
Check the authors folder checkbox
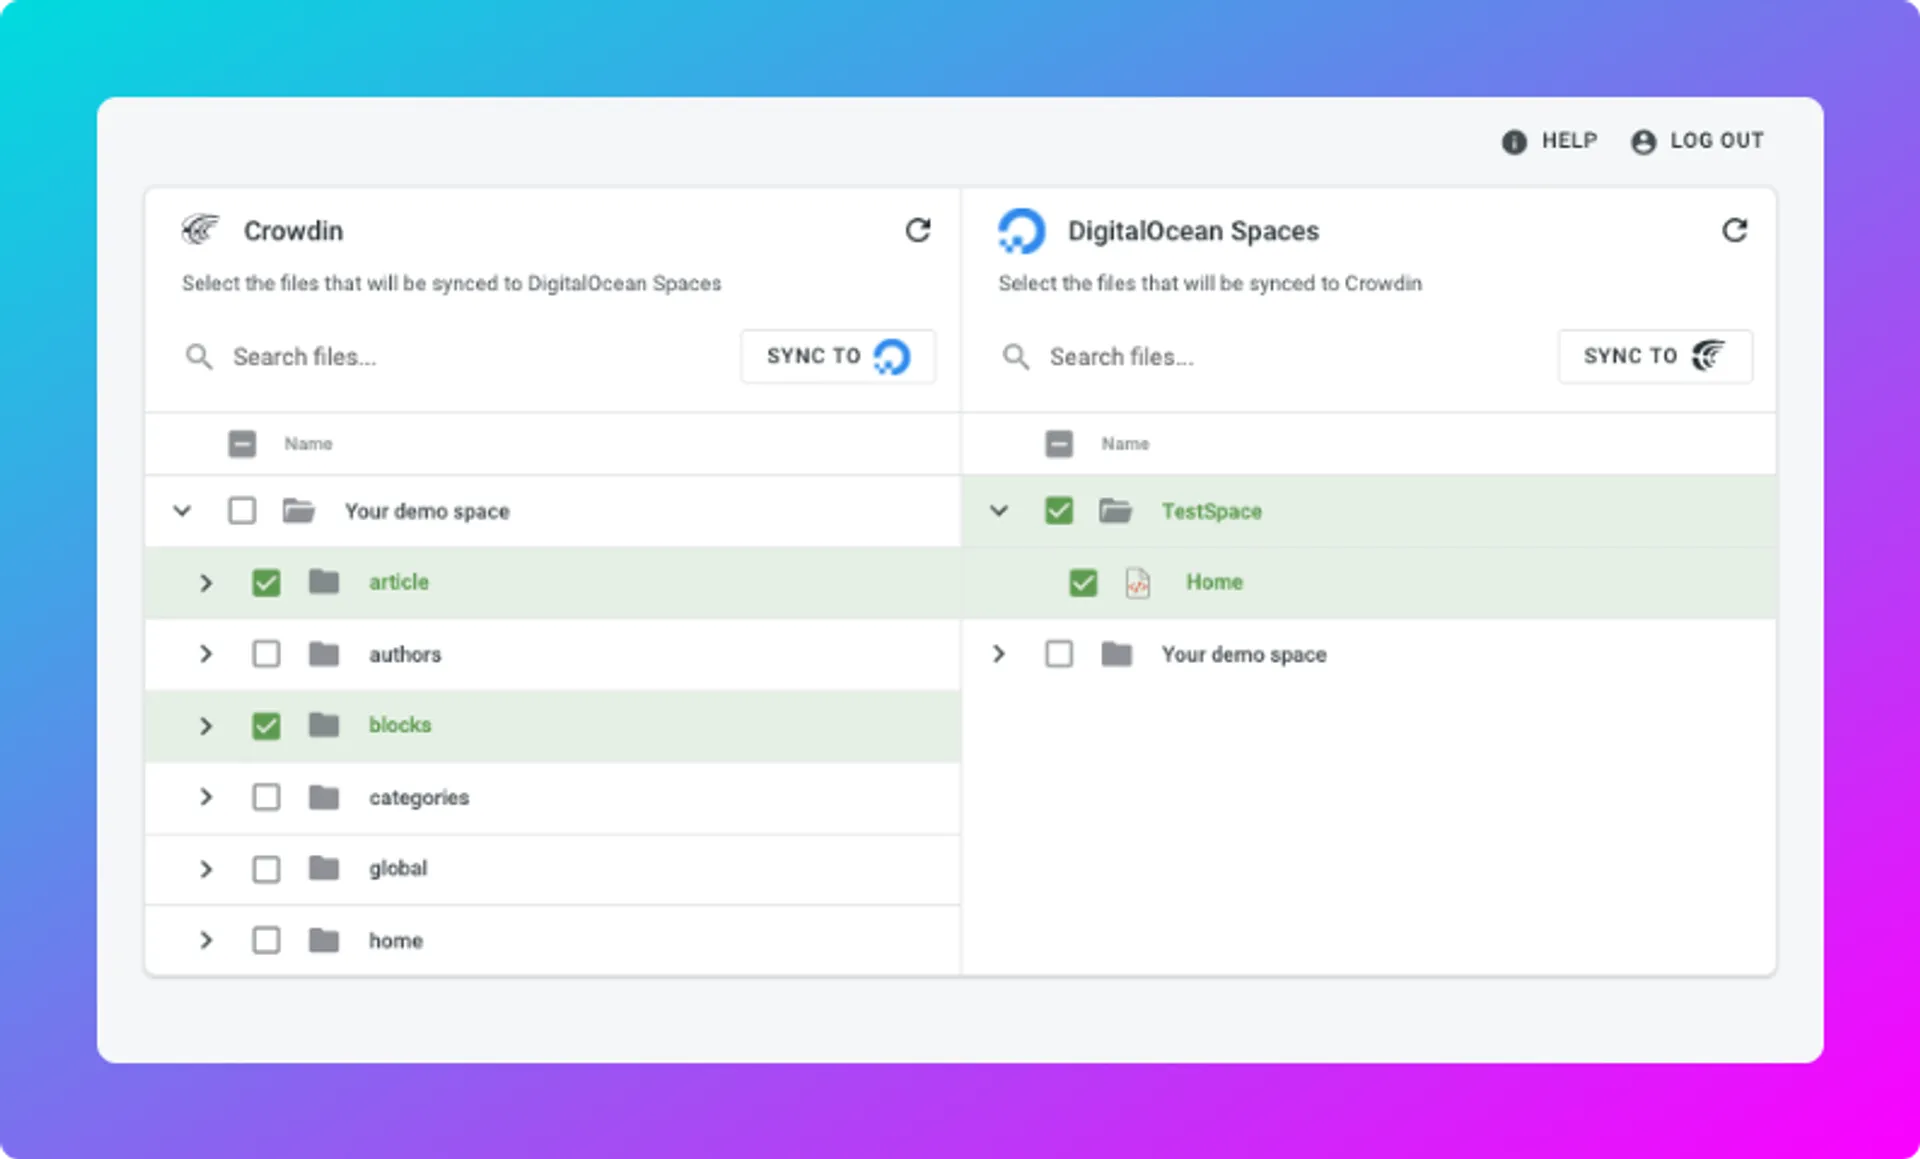click(x=266, y=654)
